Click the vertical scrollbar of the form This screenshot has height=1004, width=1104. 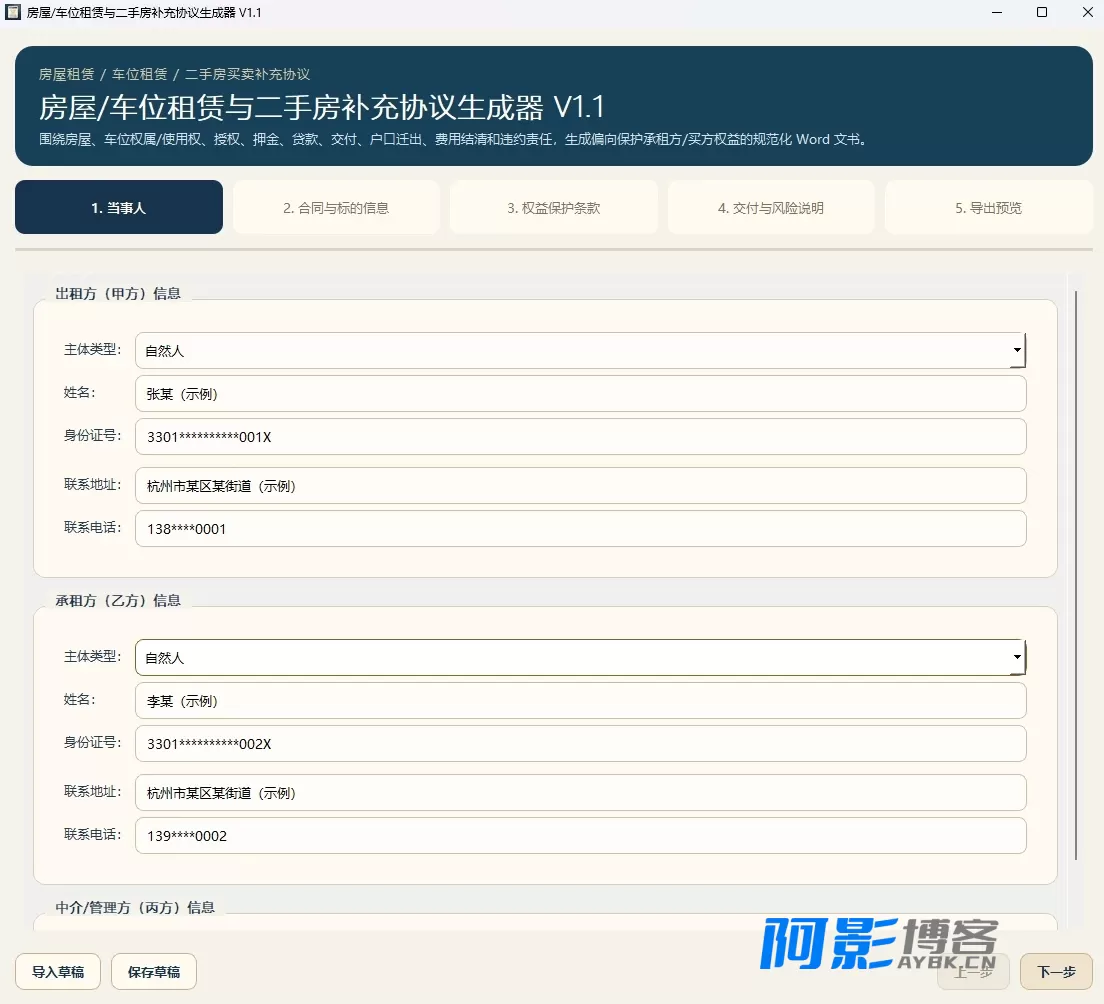coord(1076,575)
